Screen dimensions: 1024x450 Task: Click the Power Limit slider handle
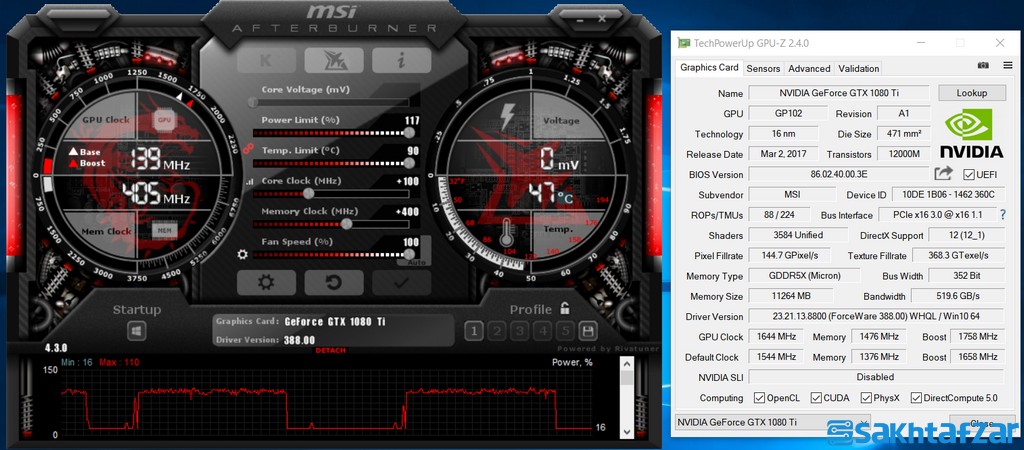pyautogui.click(x=409, y=133)
